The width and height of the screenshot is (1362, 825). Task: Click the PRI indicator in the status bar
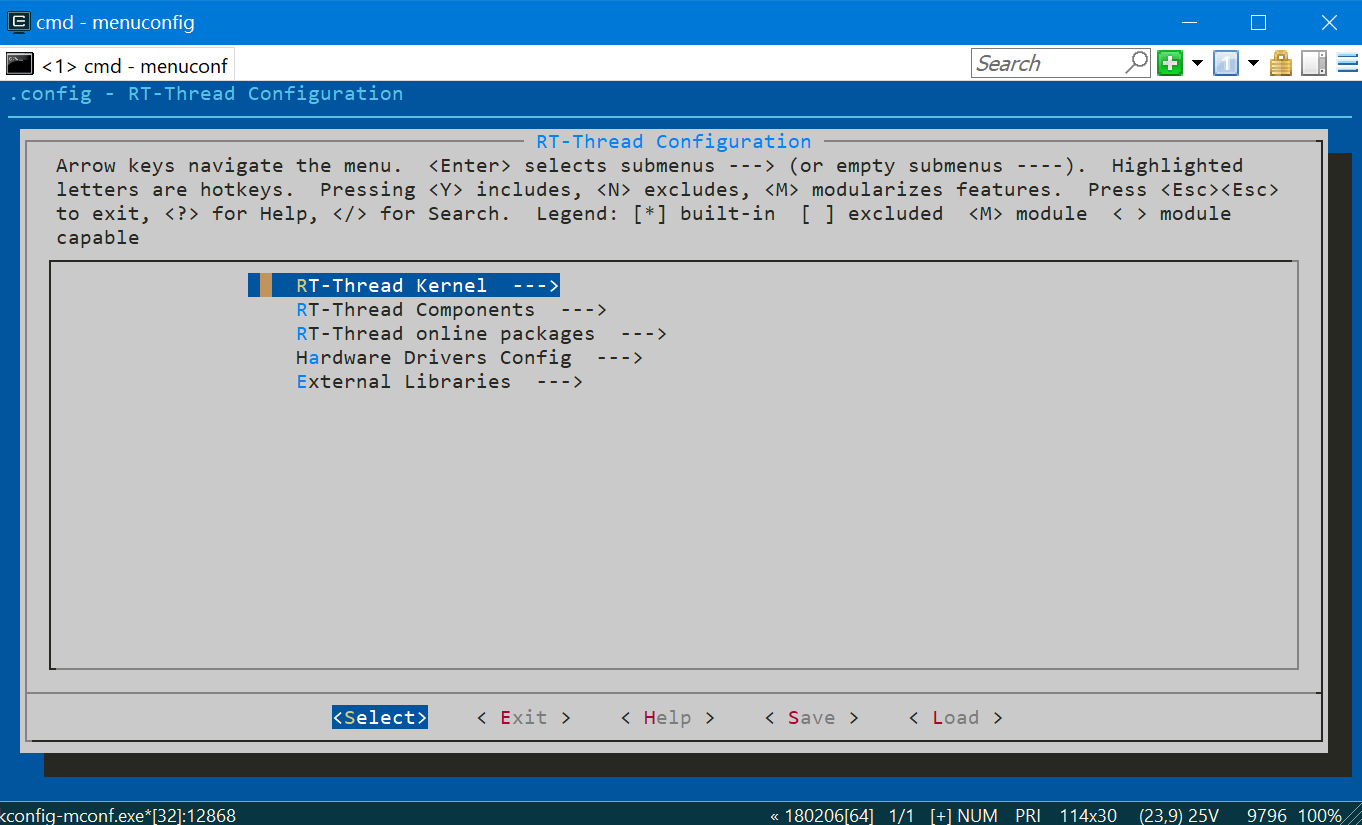pos(1028,815)
